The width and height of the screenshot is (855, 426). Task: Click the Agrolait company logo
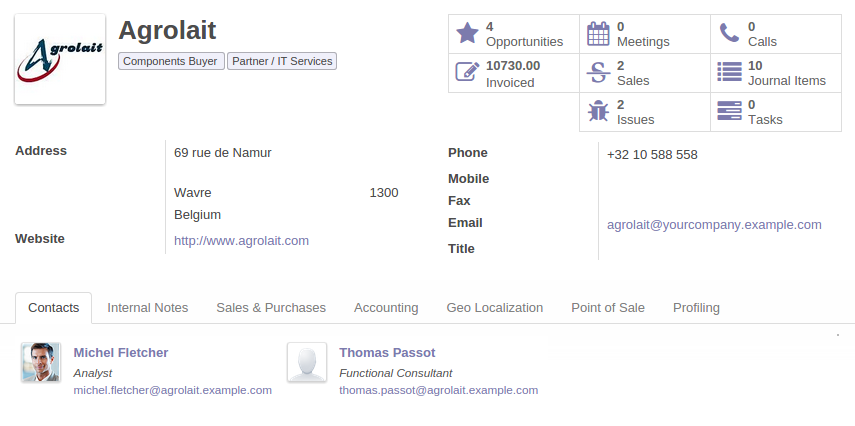point(60,59)
